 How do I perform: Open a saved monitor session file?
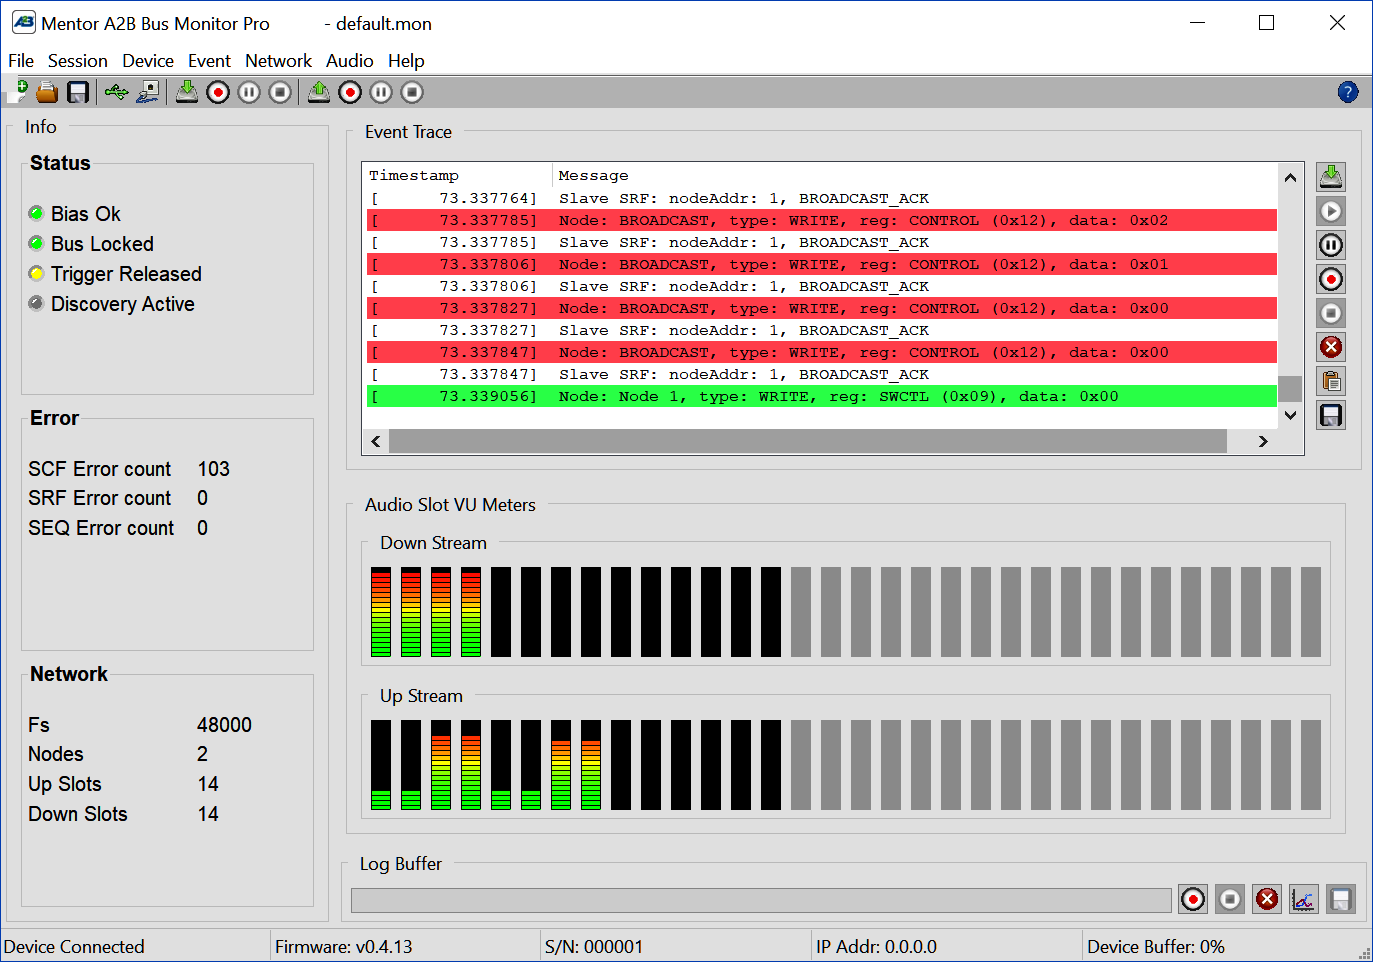click(x=47, y=91)
